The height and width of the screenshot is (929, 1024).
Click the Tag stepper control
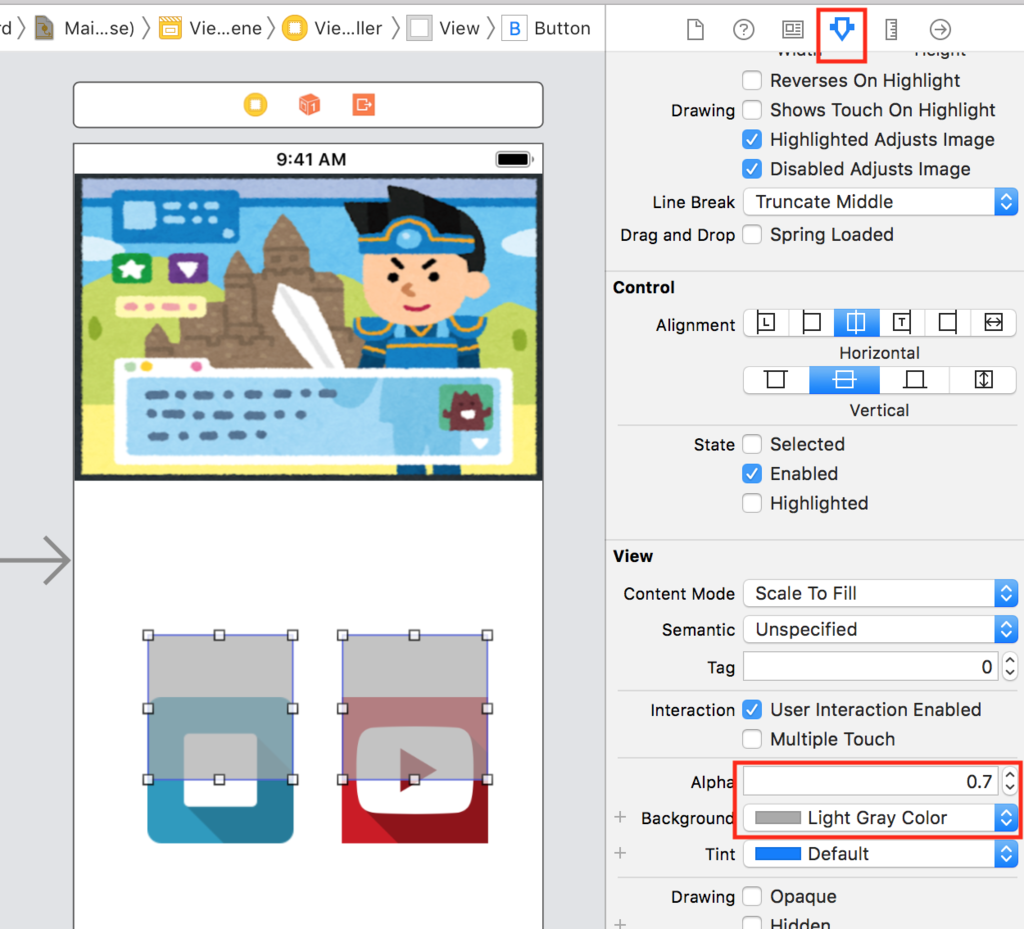pyautogui.click(x=1010, y=667)
